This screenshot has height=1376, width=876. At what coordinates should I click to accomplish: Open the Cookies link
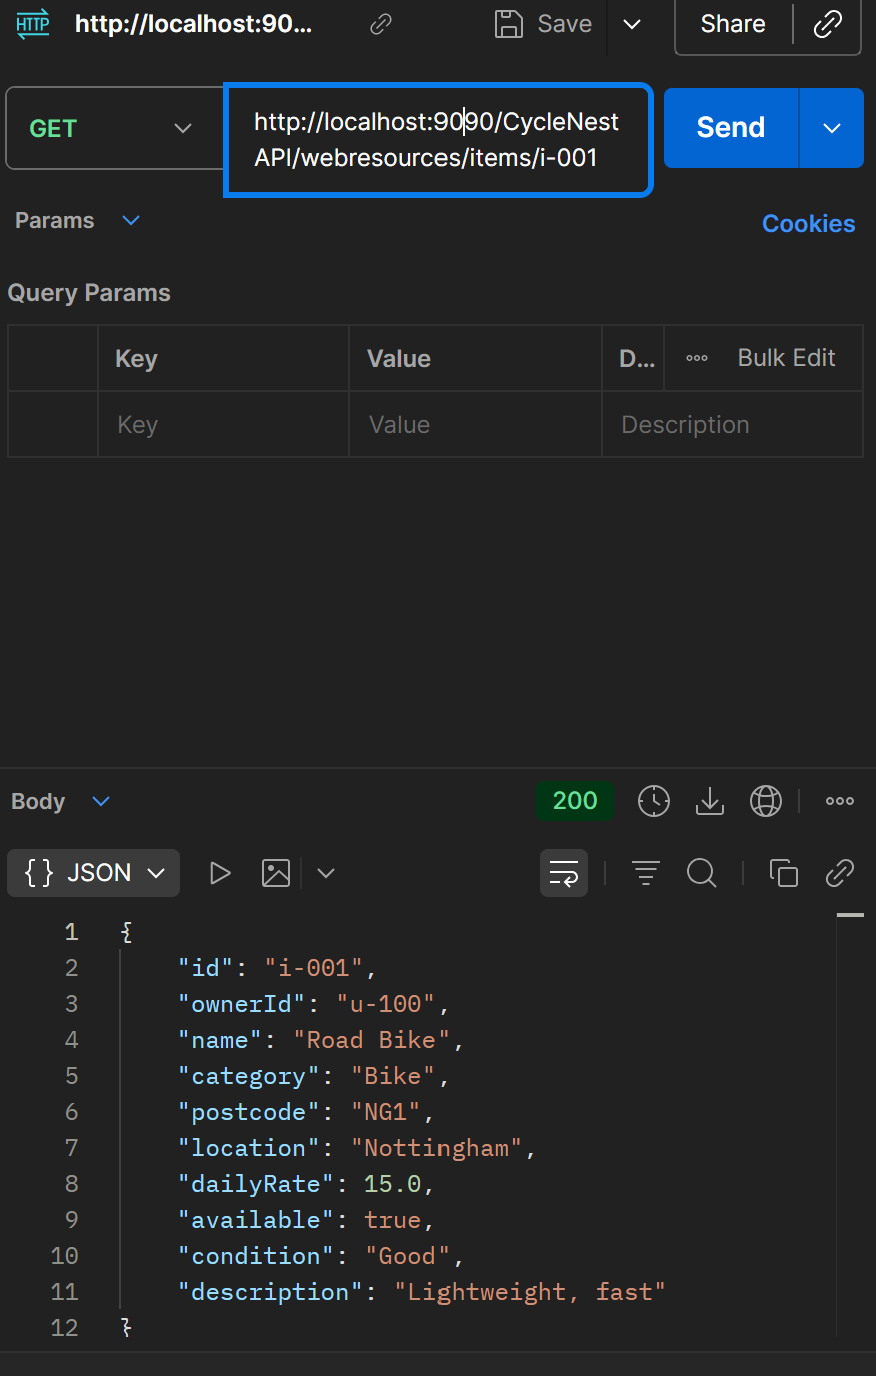click(808, 224)
